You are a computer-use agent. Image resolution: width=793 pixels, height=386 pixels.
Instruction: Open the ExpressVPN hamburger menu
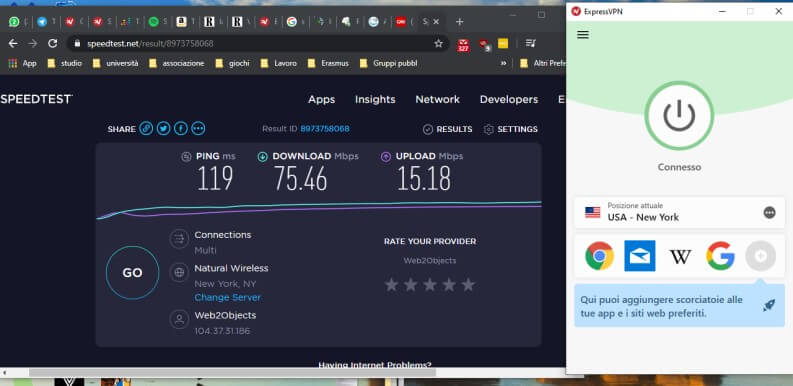tap(583, 34)
